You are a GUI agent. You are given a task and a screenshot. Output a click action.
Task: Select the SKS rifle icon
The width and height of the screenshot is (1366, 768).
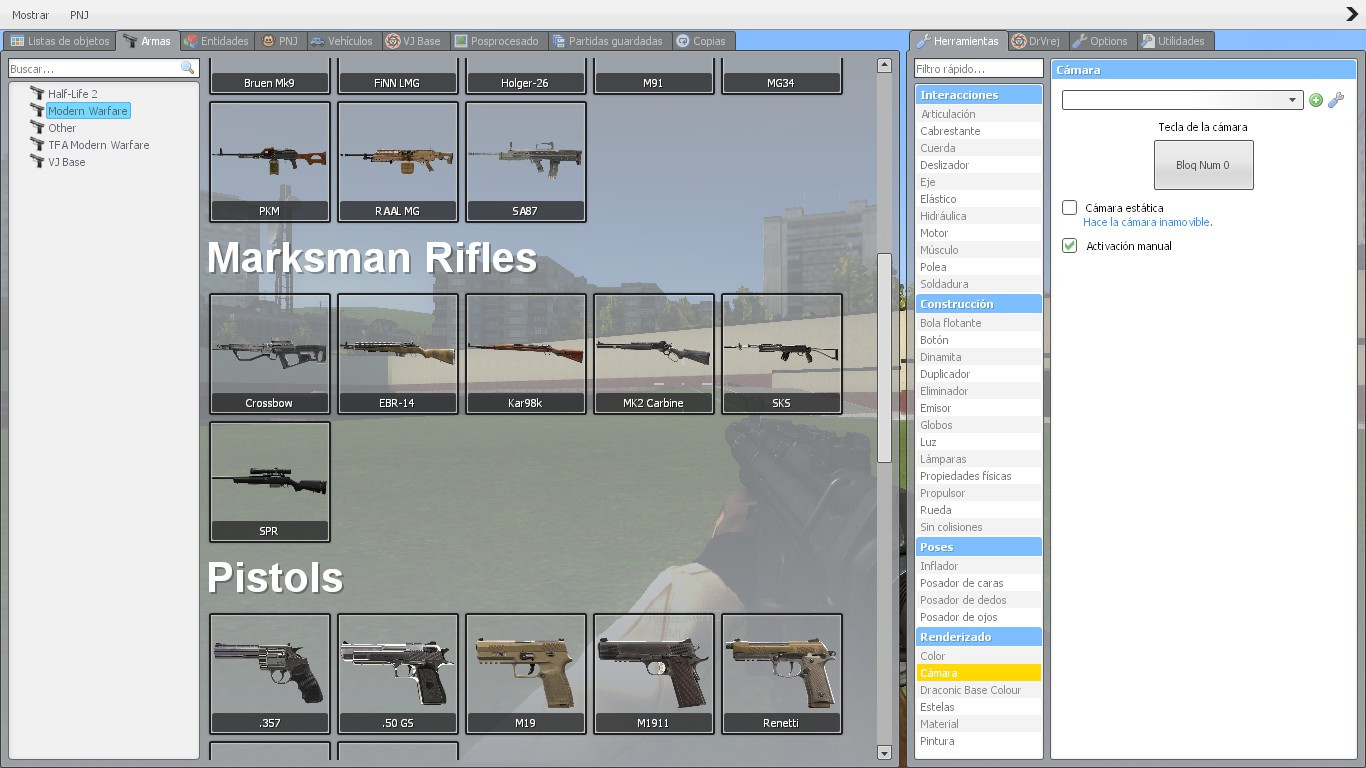tap(782, 353)
